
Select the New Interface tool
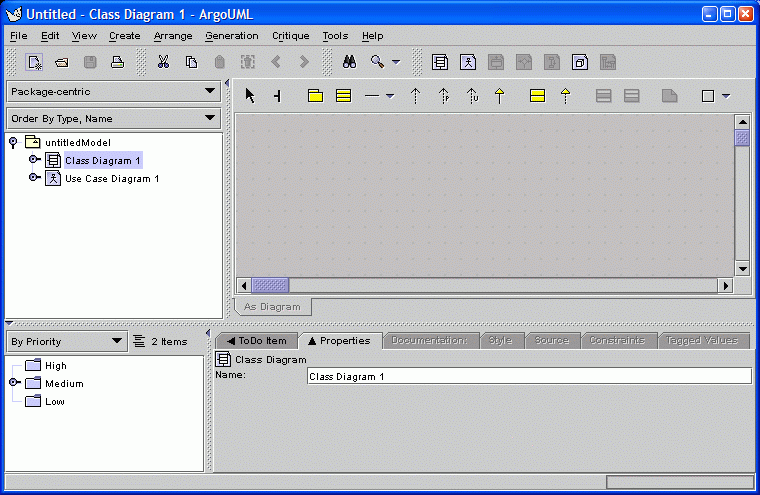tap(538, 96)
